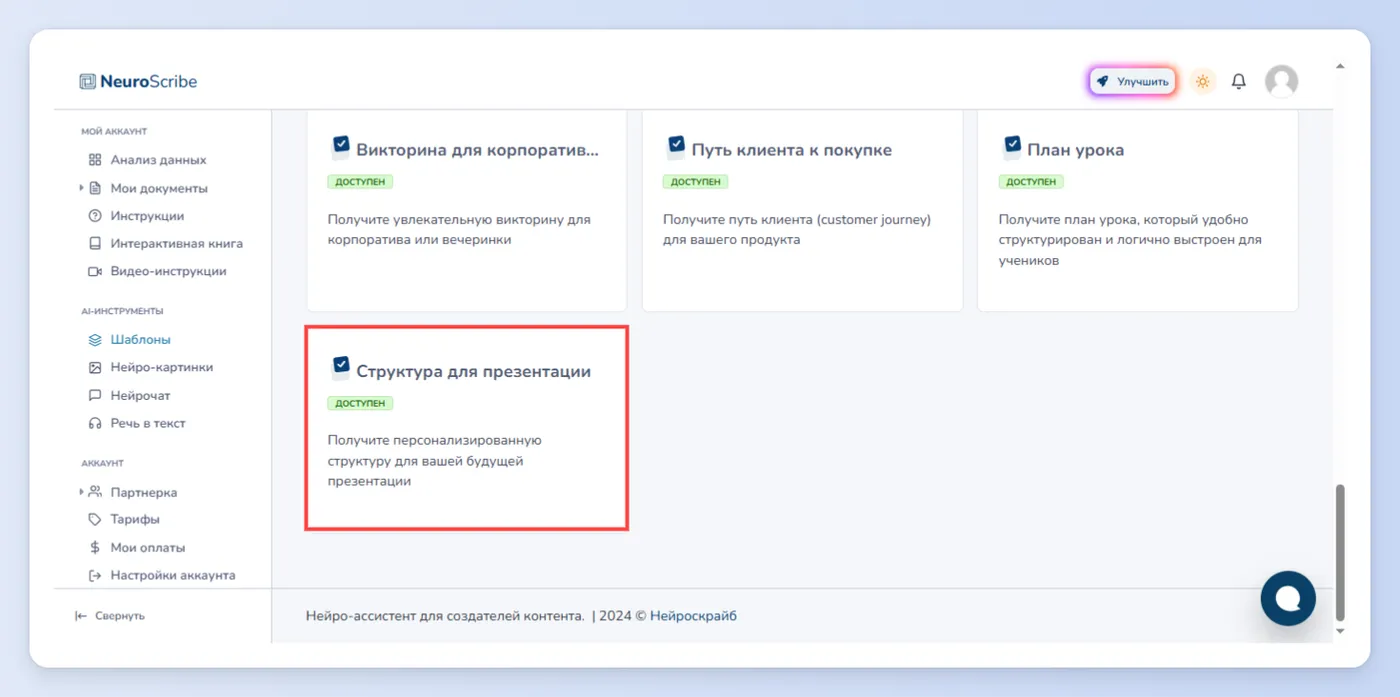Click the План урока description text
Image resolution: width=1400 pixels, height=697 pixels.
tap(1130, 240)
